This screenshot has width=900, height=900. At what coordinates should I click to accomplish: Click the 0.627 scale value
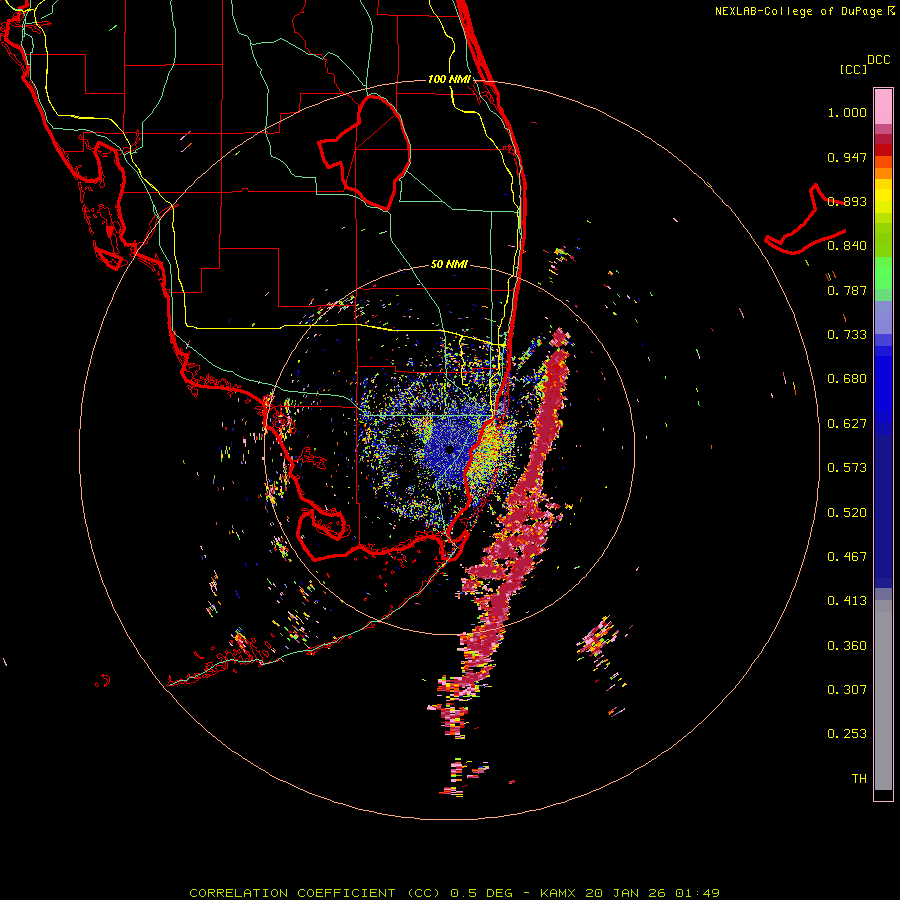point(847,424)
